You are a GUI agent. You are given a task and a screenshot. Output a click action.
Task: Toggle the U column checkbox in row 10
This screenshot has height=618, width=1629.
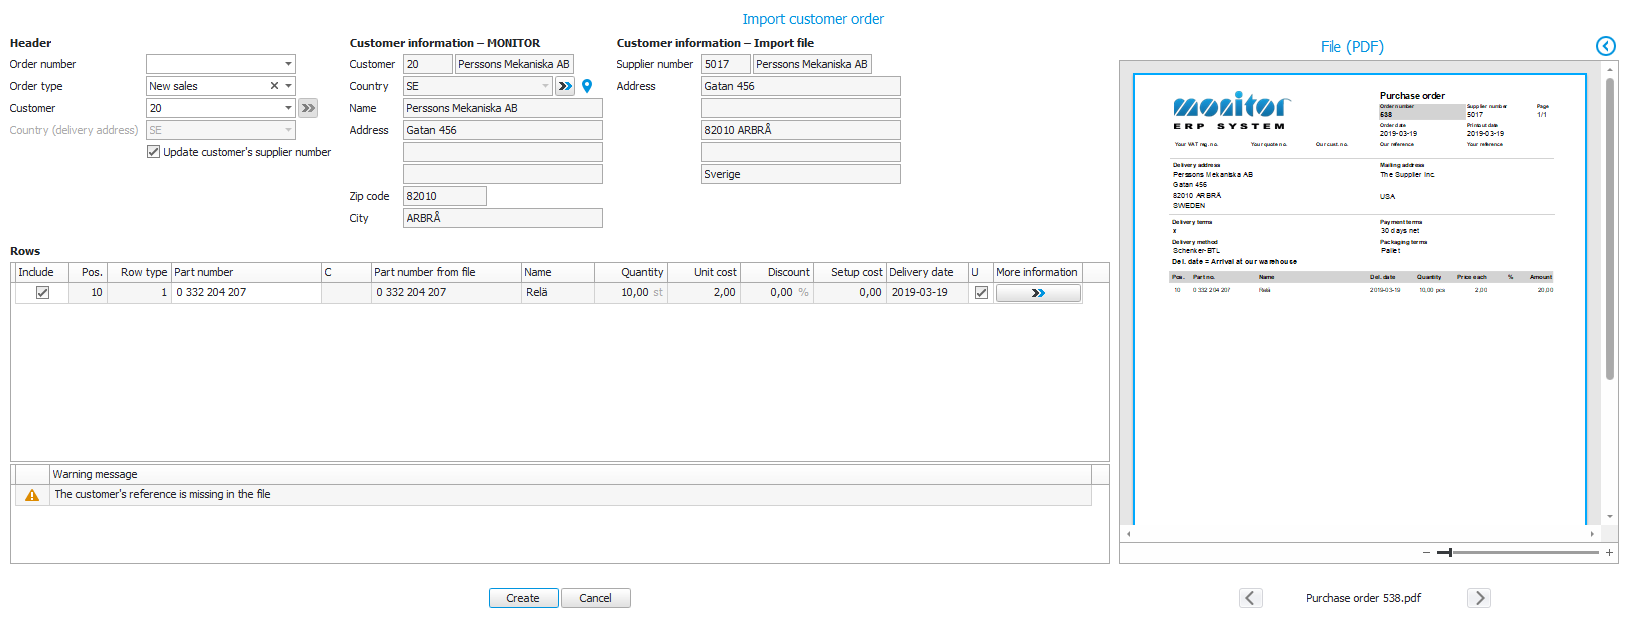[x=981, y=293]
